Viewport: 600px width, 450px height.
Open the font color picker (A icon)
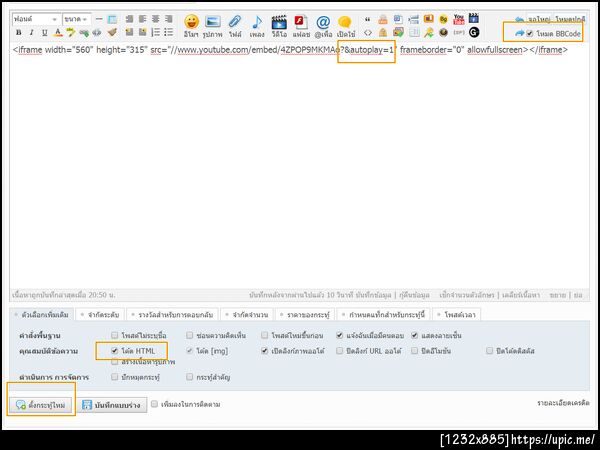point(57,33)
